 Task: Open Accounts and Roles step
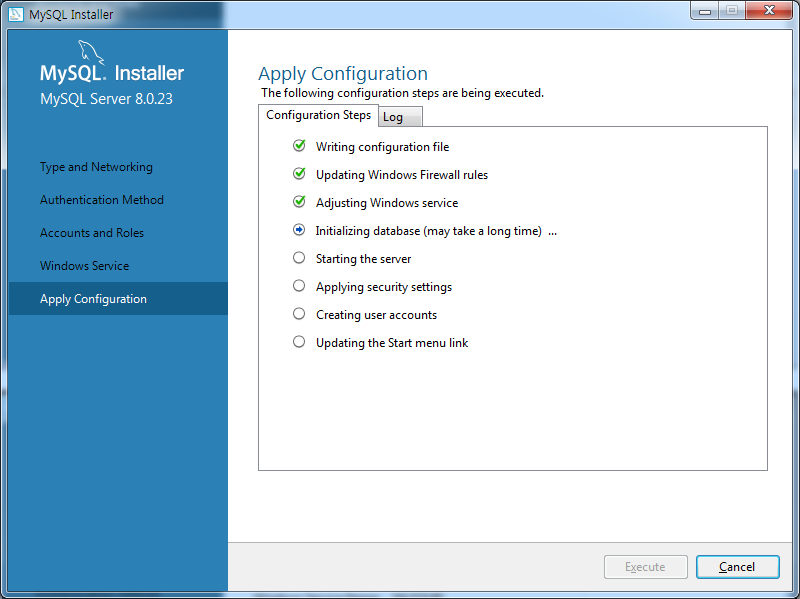coord(92,233)
